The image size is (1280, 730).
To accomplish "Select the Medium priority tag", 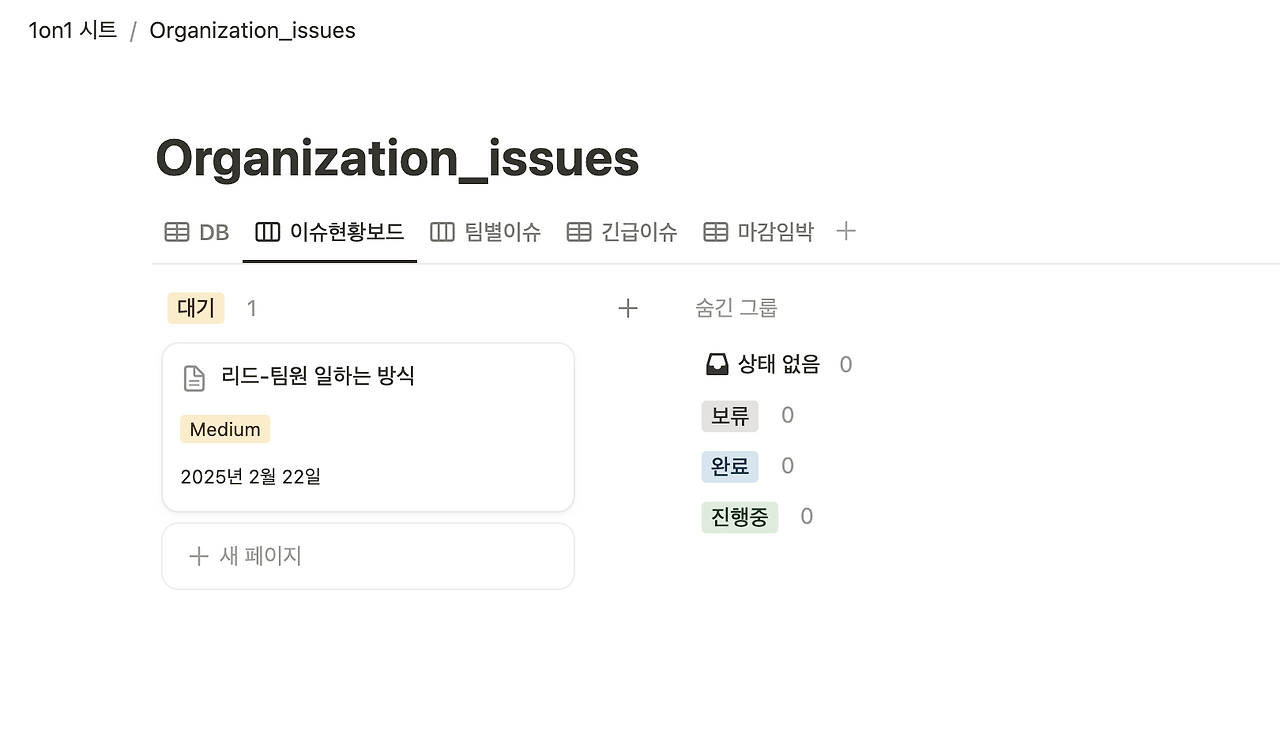I will point(224,428).
